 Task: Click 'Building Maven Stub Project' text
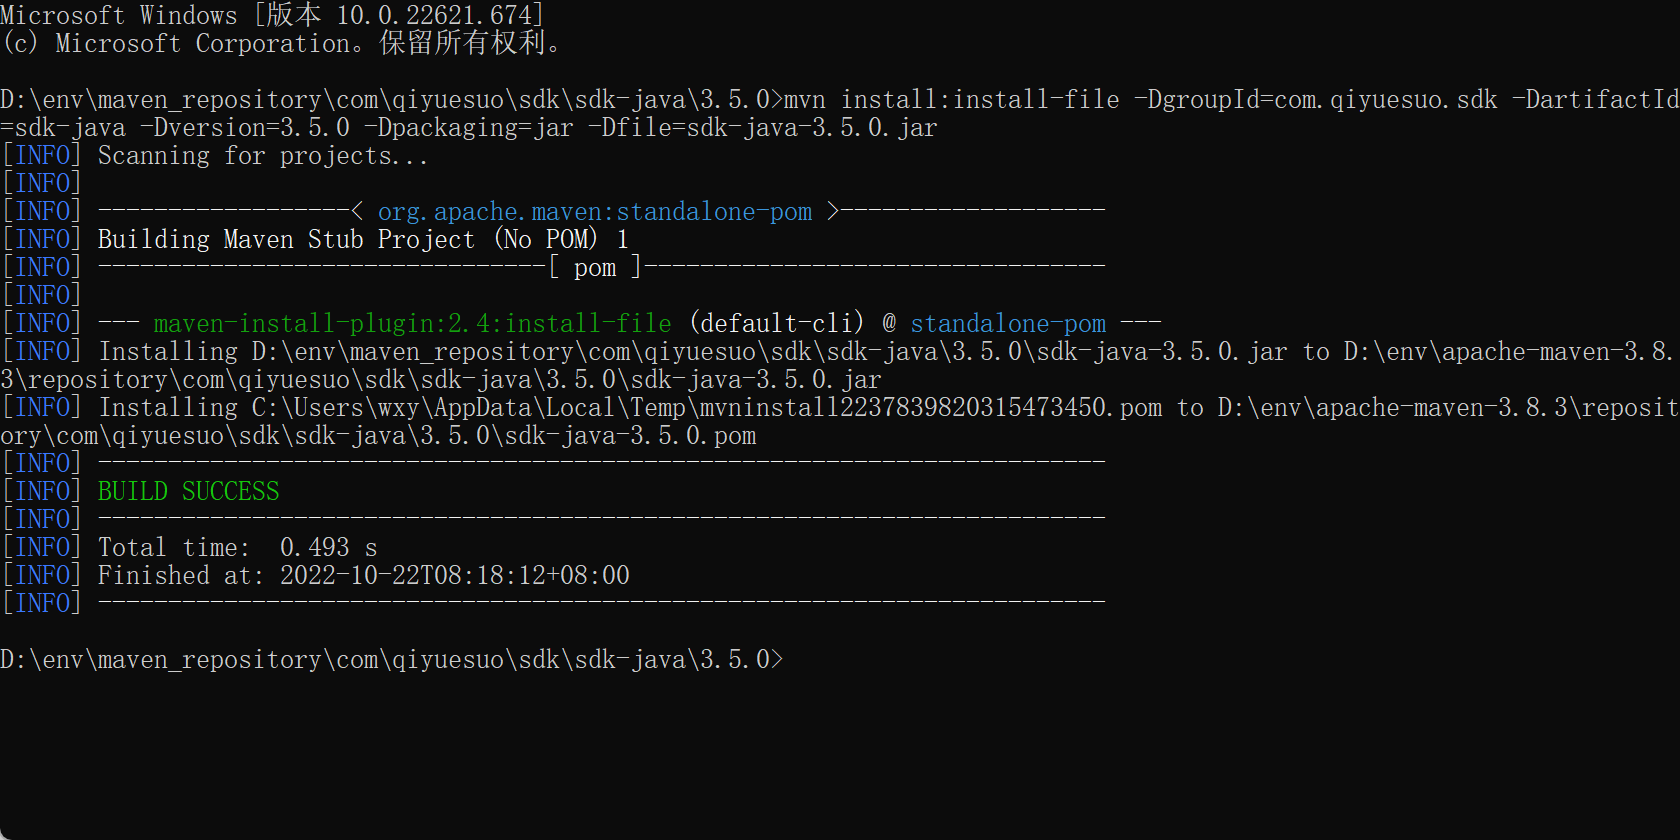tap(286, 239)
